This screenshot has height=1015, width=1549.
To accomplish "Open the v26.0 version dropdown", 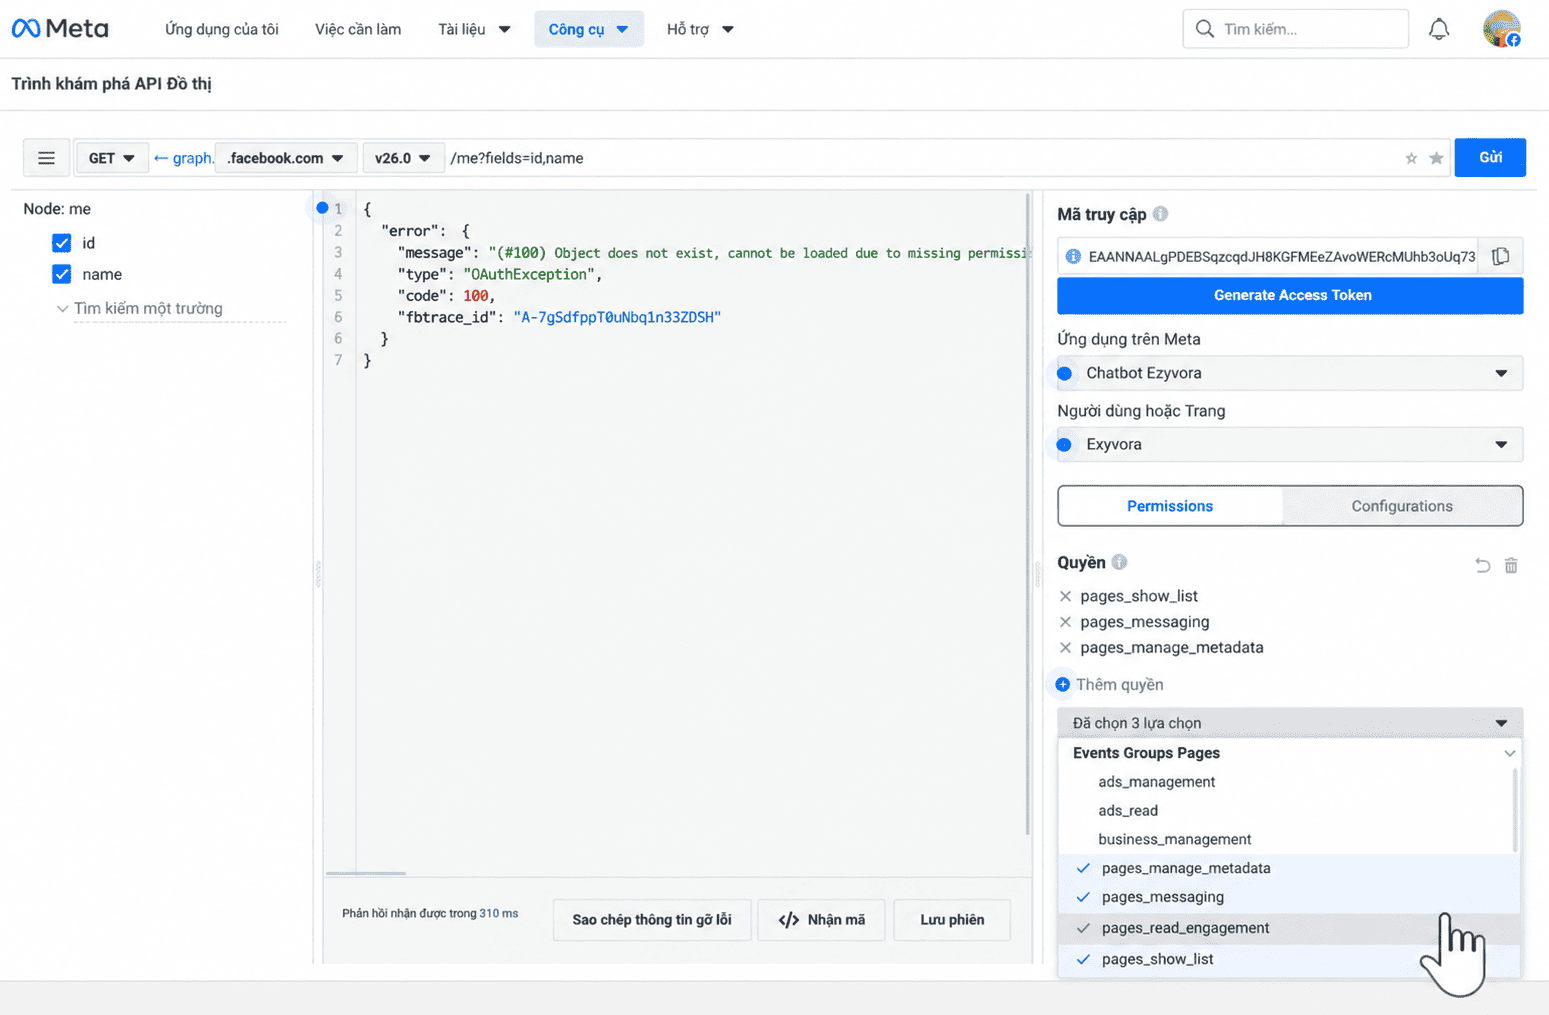I will [402, 158].
